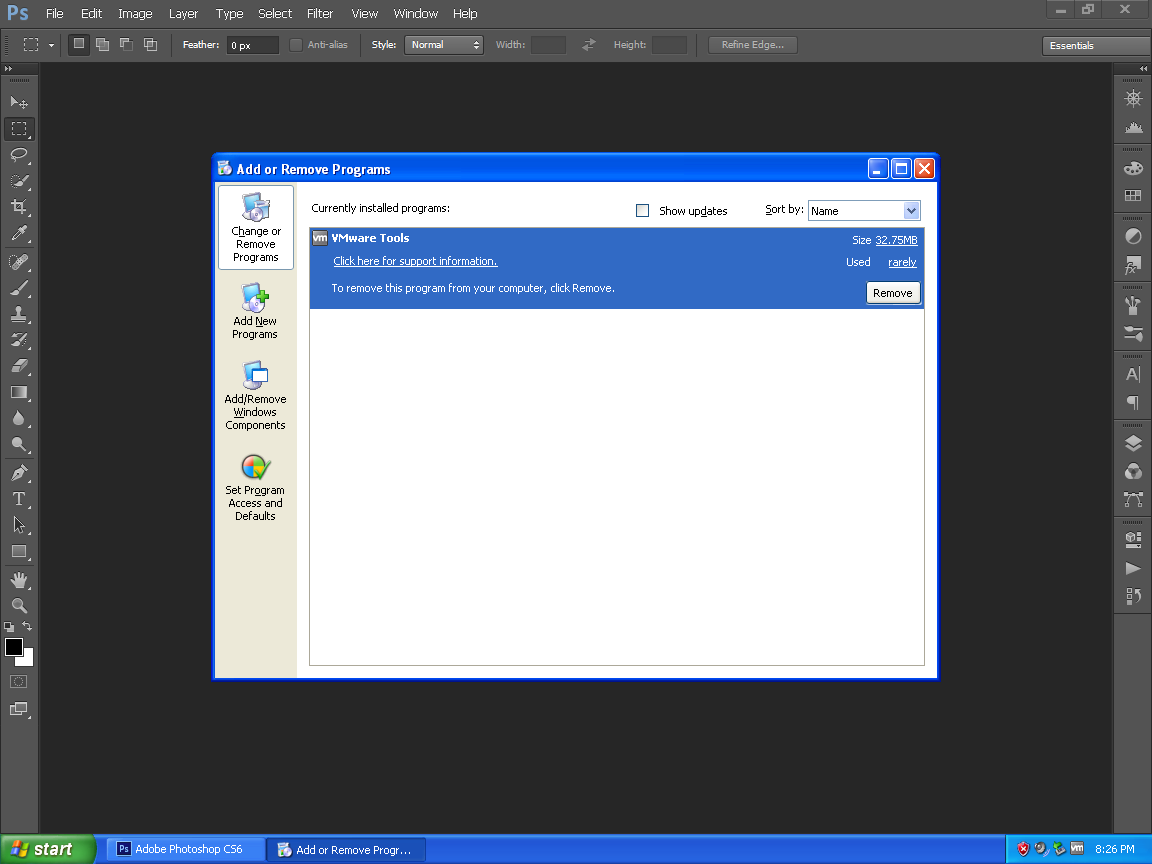Select the History Brush tool
Viewport: 1152px width, 864px height.
click(x=19, y=340)
